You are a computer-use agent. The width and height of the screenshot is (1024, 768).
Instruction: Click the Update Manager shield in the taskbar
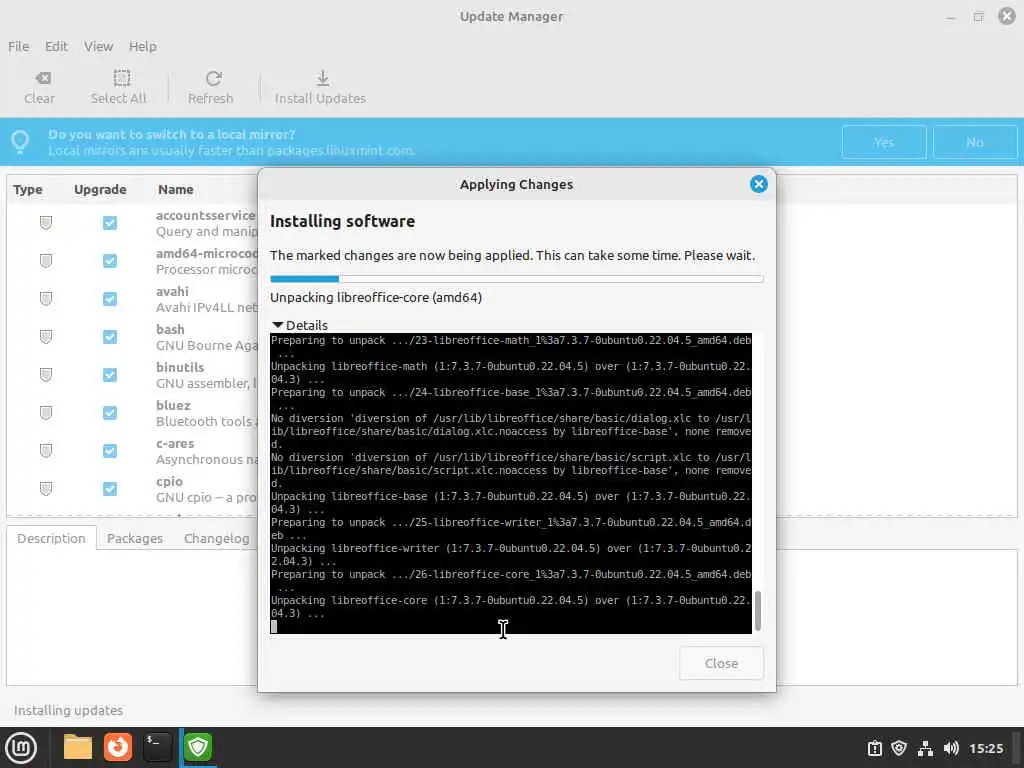(x=198, y=747)
